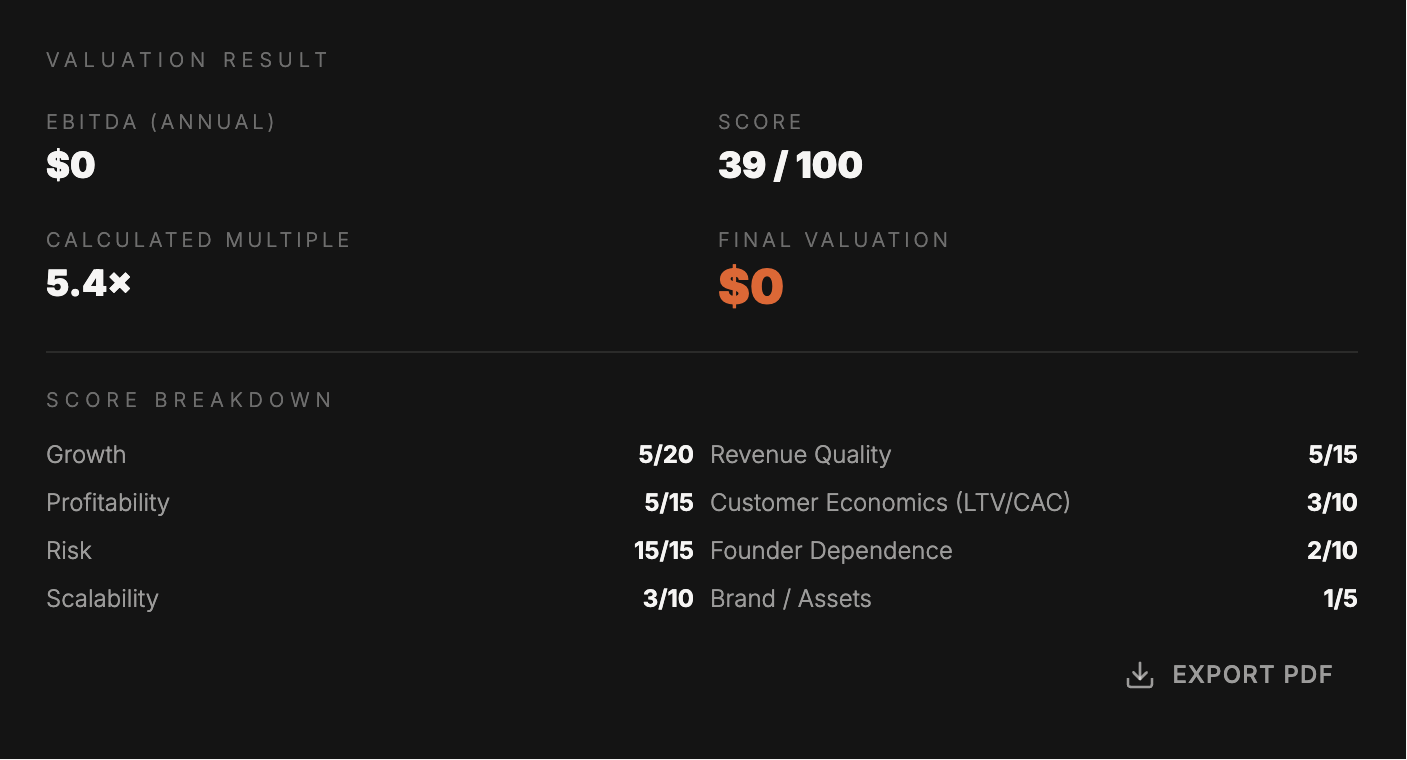The width and height of the screenshot is (1407, 760).
Task: Select the Growth row label
Action: (x=86, y=455)
